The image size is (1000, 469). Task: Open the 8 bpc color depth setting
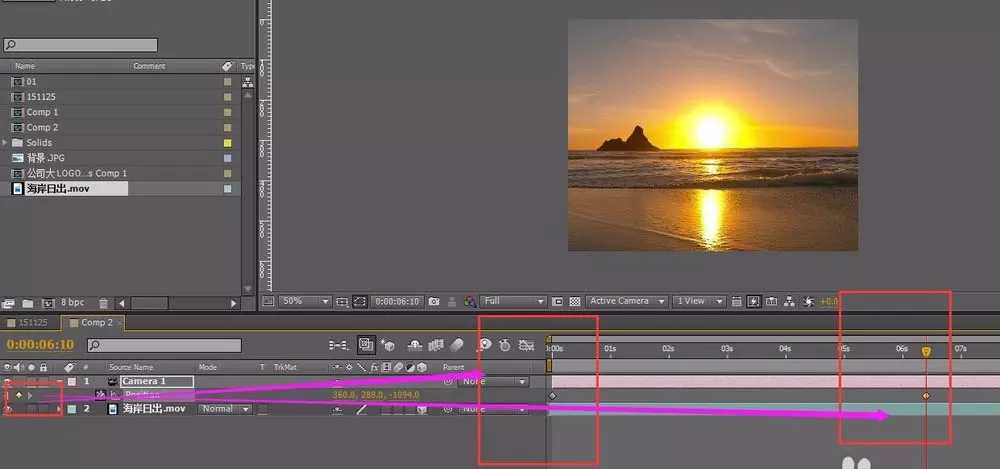(x=72, y=302)
